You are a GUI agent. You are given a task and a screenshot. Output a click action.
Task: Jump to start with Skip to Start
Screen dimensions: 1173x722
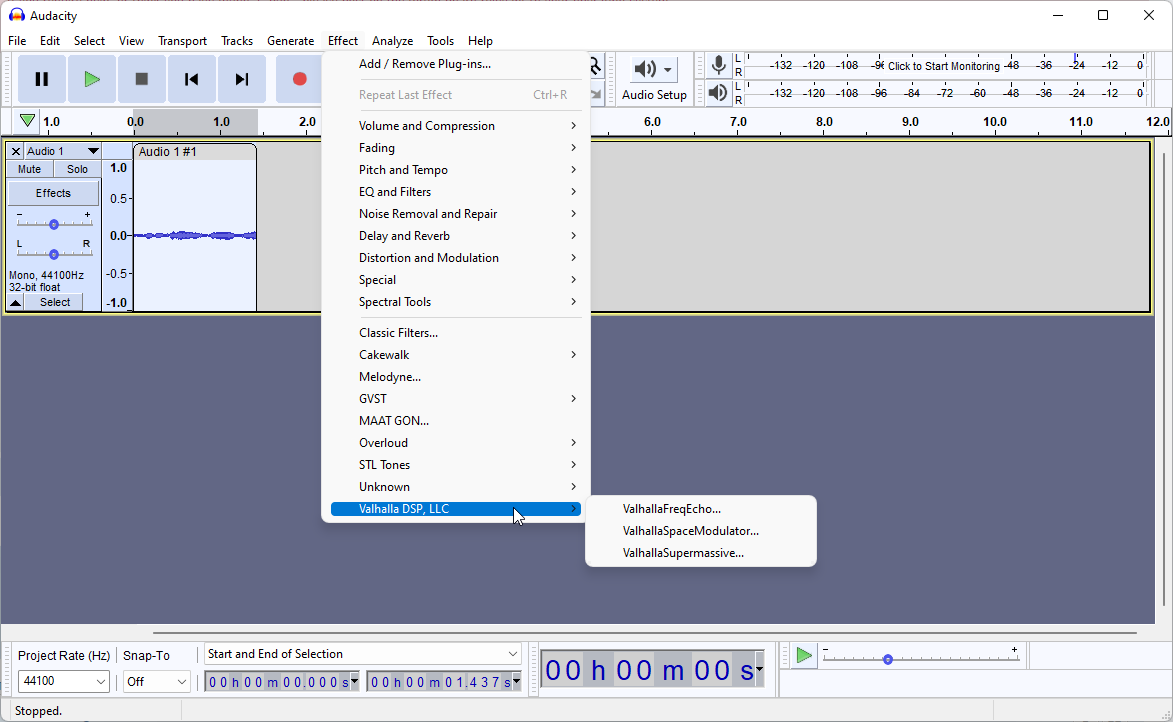point(192,78)
